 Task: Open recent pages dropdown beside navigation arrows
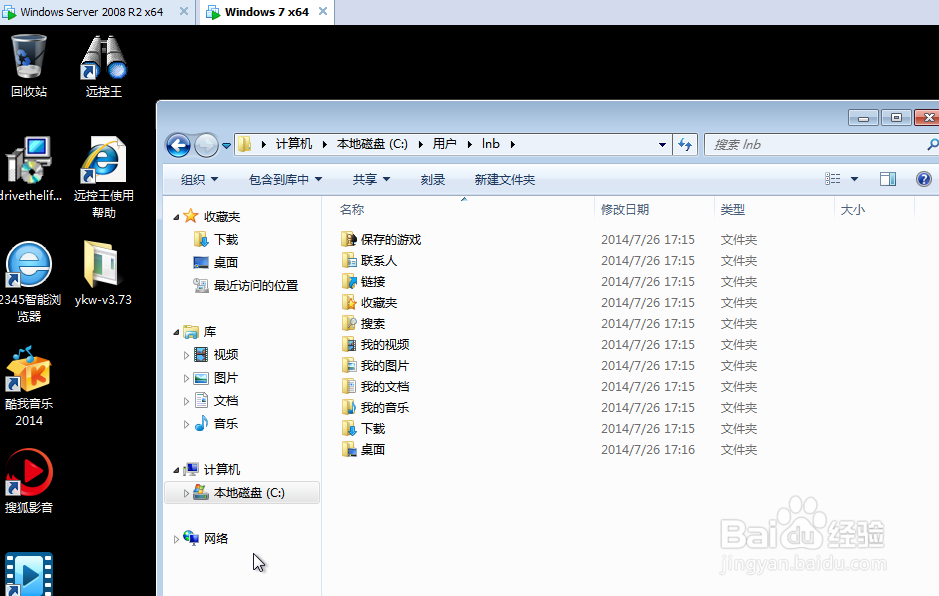(226, 145)
